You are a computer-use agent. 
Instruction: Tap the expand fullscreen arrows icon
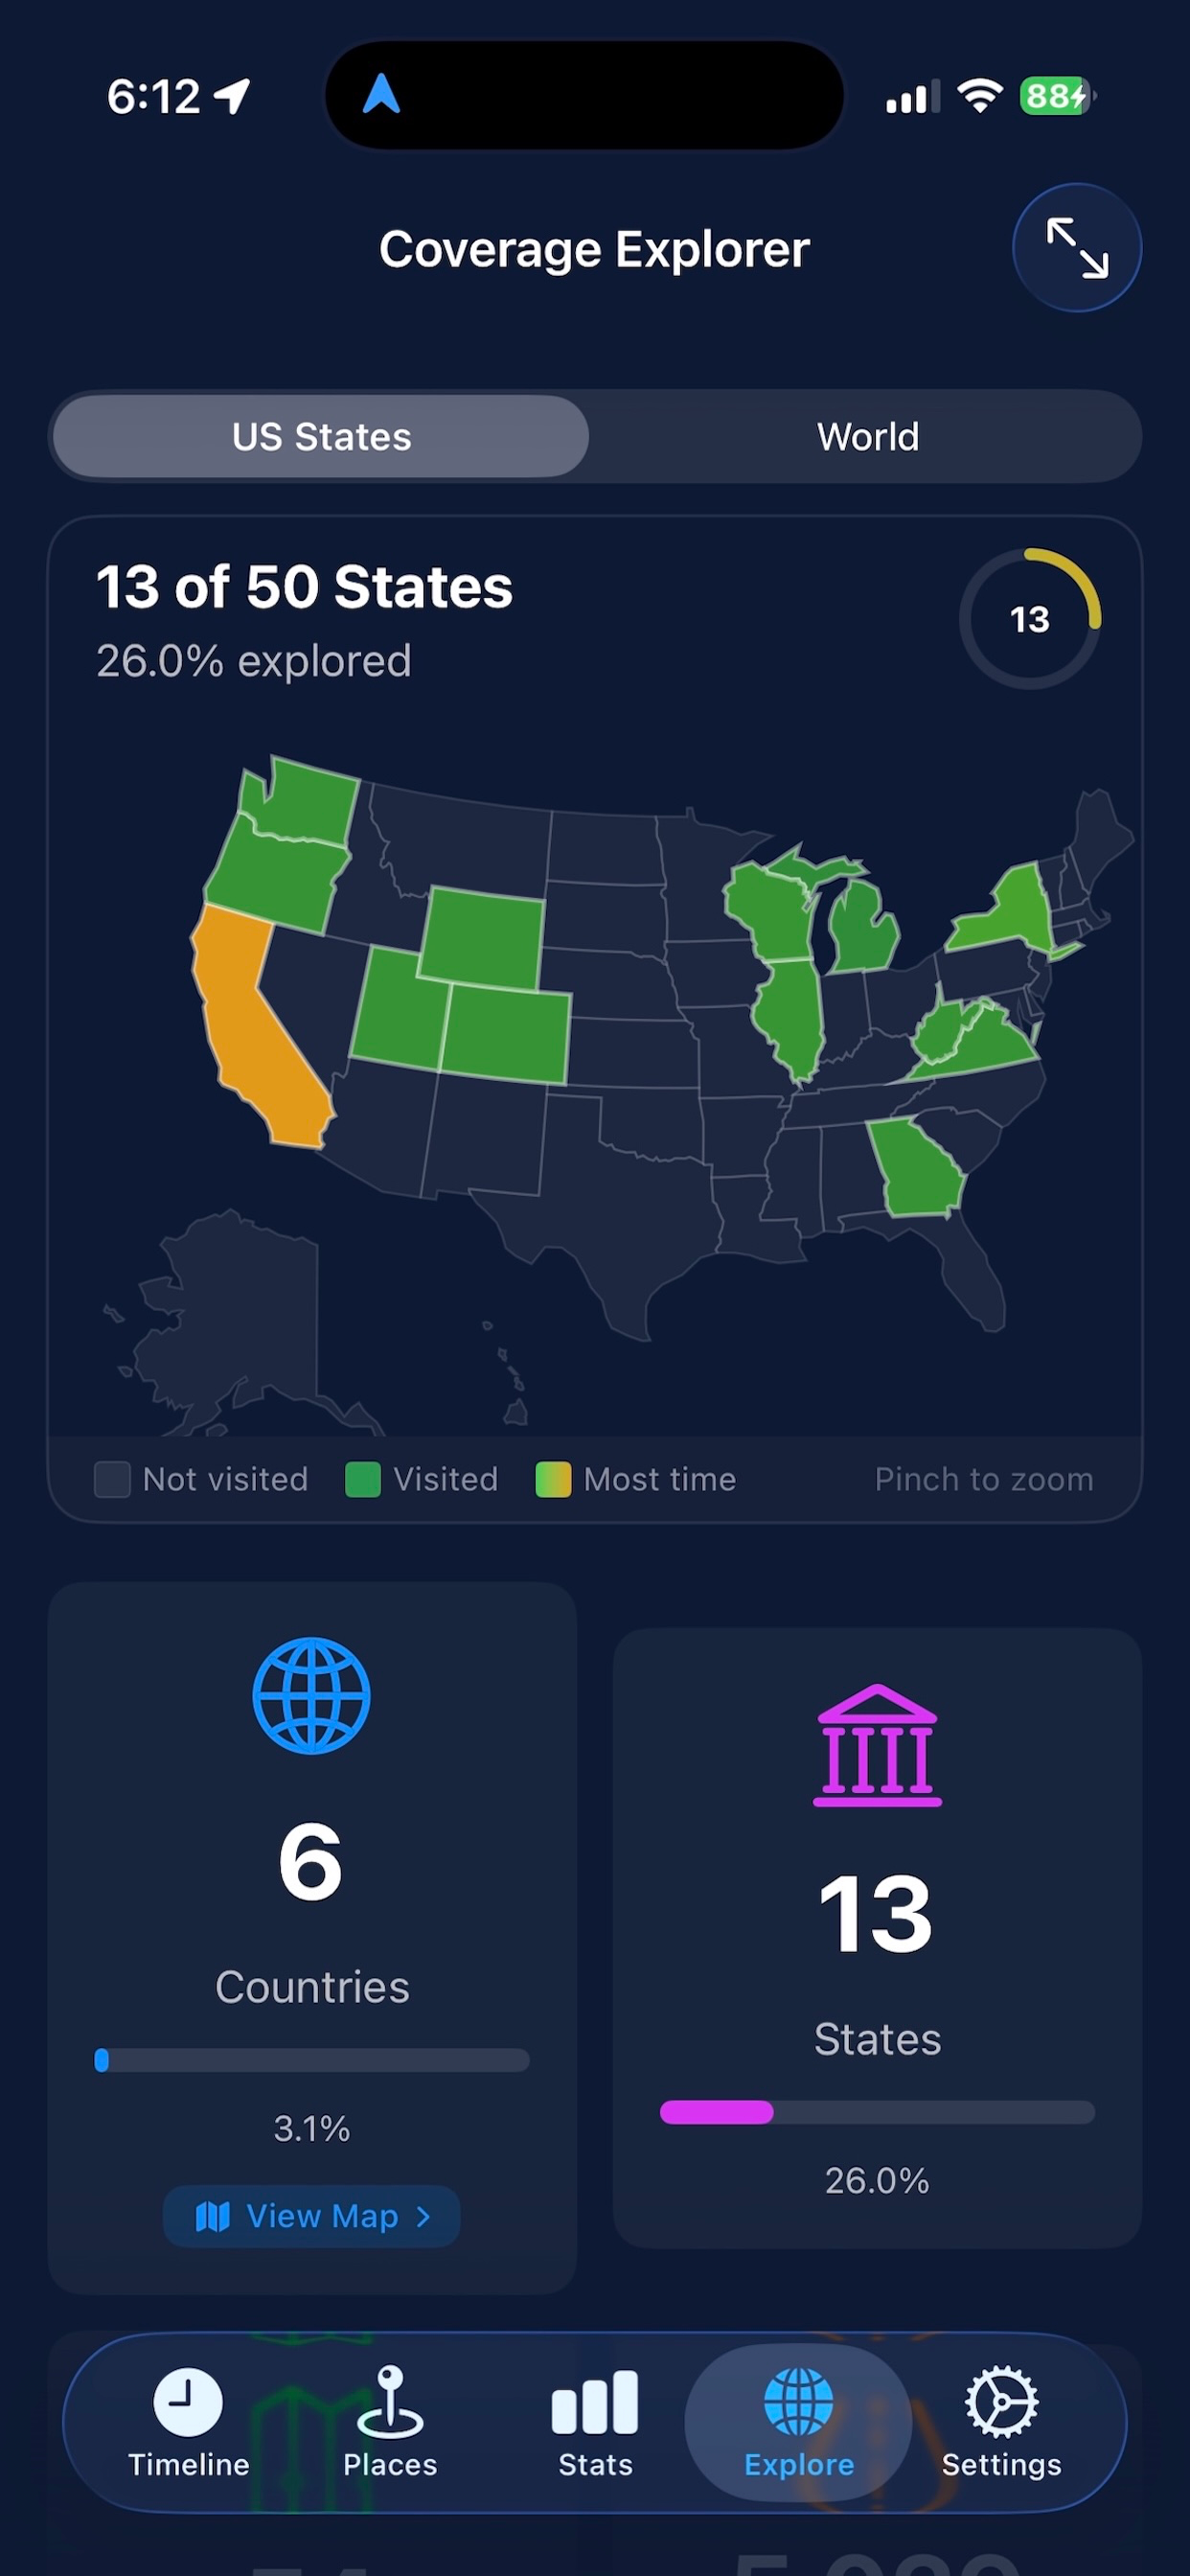pyautogui.click(x=1077, y=247)
